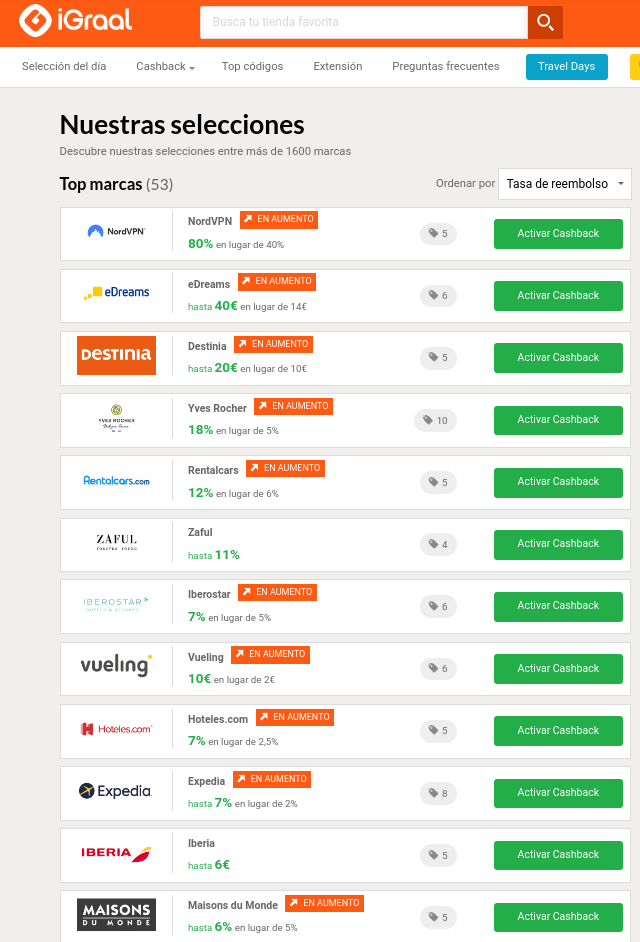Click the Iberia logo

[116, 853]
